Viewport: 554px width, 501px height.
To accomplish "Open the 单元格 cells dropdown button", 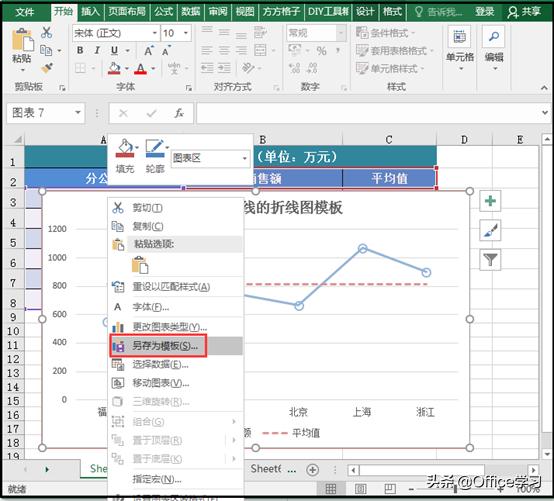I will 460,48.
